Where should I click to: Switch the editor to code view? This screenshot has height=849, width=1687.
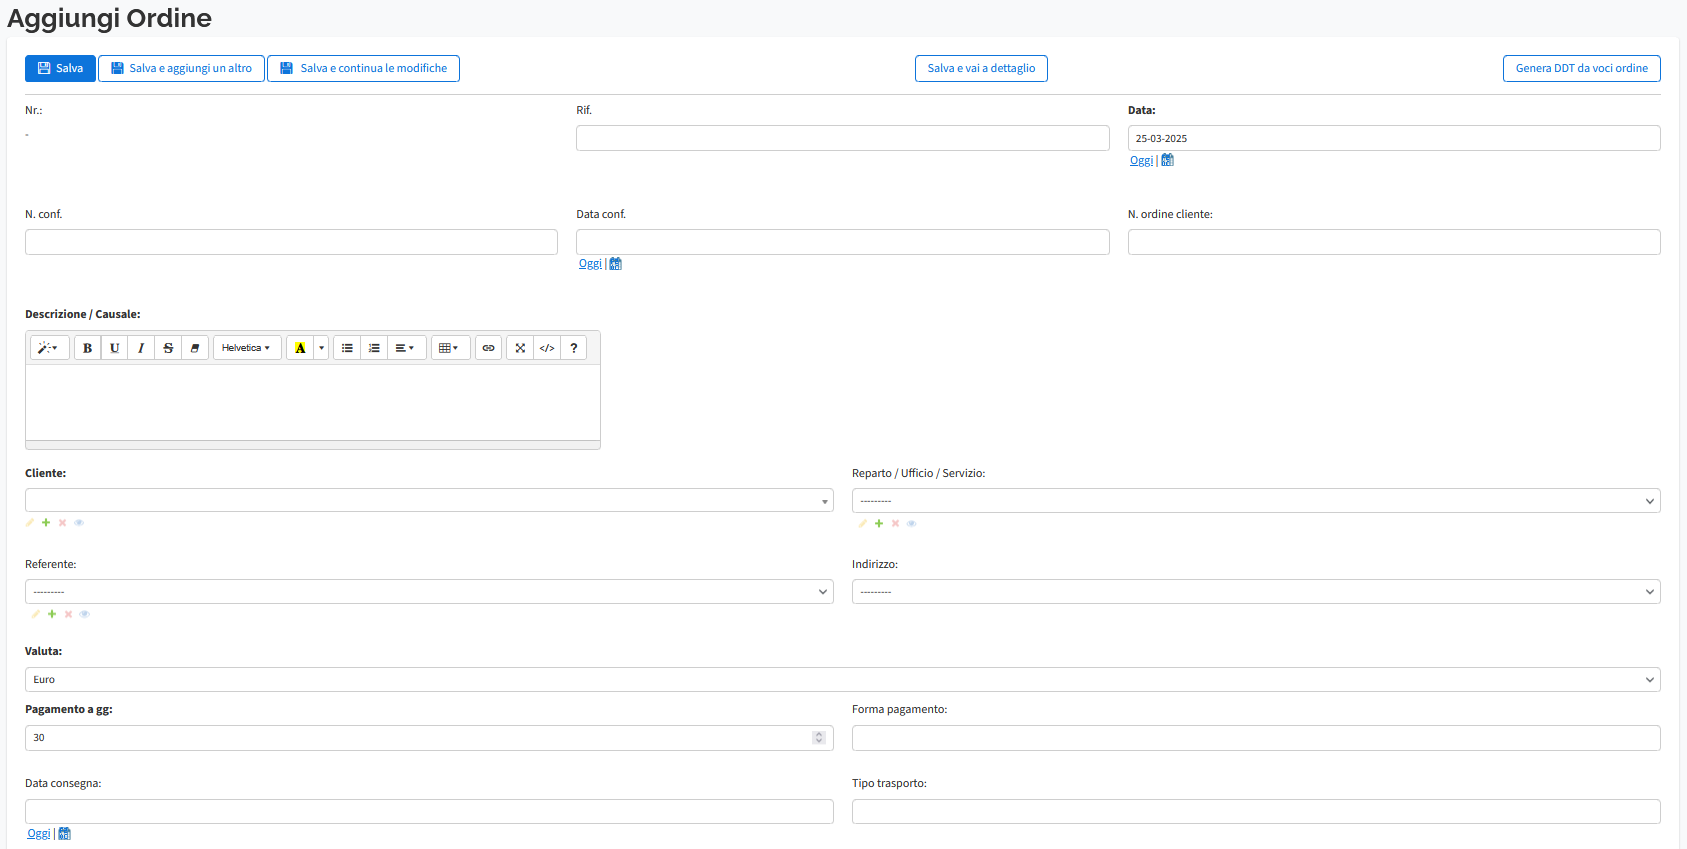(x=547, y=348)
